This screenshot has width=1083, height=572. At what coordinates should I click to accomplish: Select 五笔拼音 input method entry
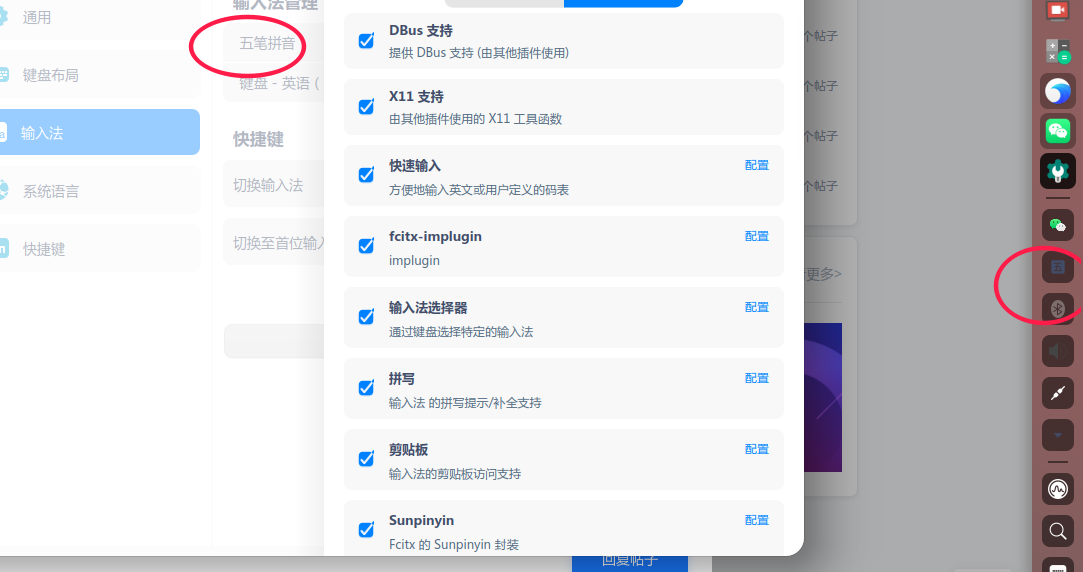coord(274,44)
